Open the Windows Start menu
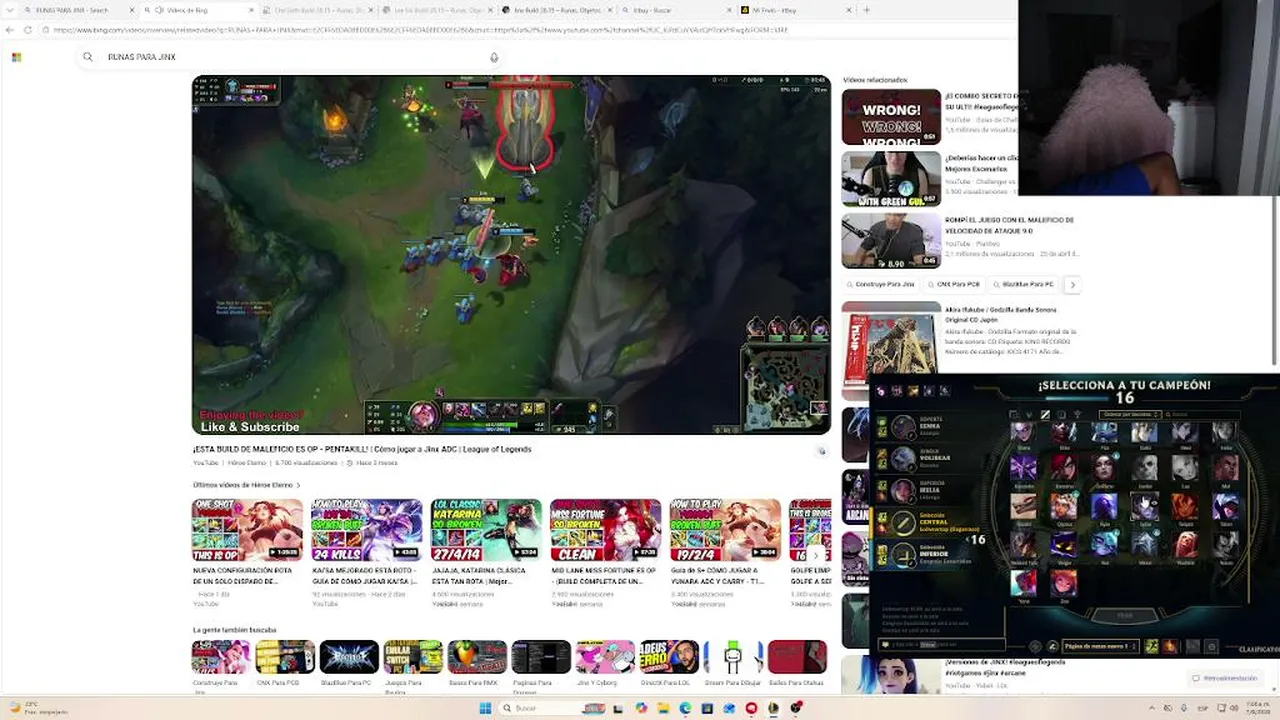Screen dimensions: 1280x720 [x=485, y=708]
